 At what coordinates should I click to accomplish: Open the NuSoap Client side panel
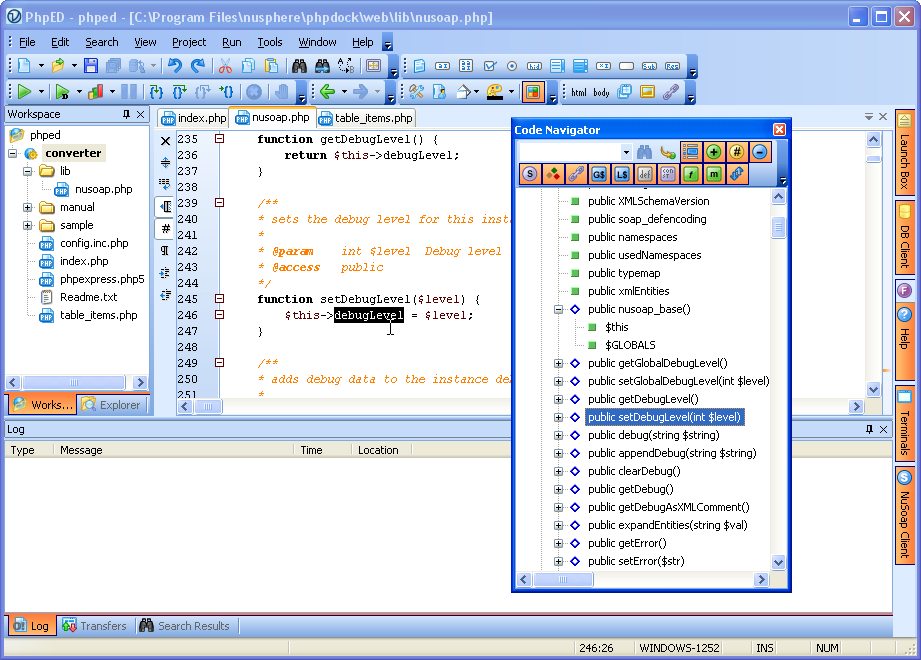click(905, 514)
